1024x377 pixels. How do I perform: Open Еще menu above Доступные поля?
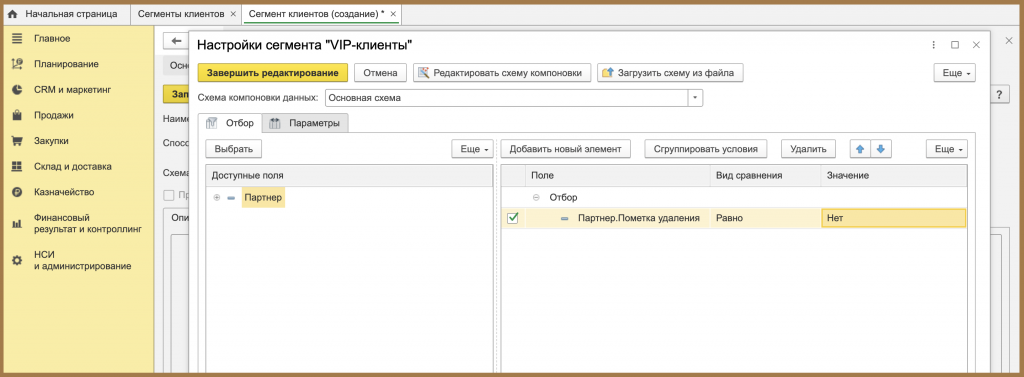pos(472,149)
